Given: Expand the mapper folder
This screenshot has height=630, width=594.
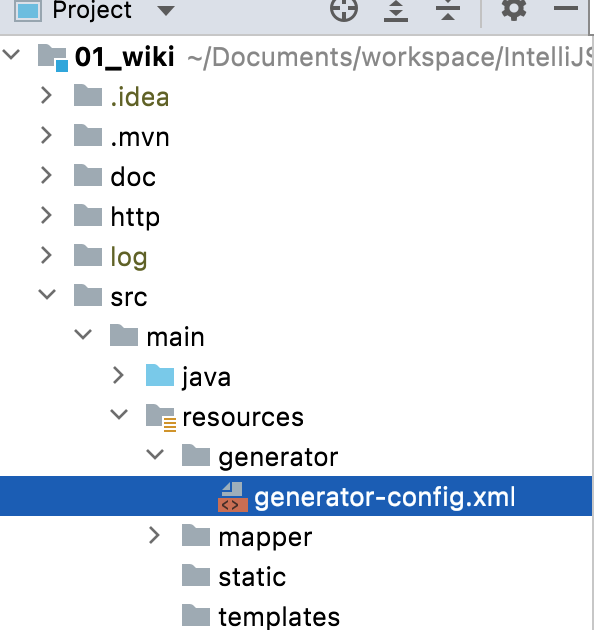Looking at the screenshot, I should pos(154,535).
